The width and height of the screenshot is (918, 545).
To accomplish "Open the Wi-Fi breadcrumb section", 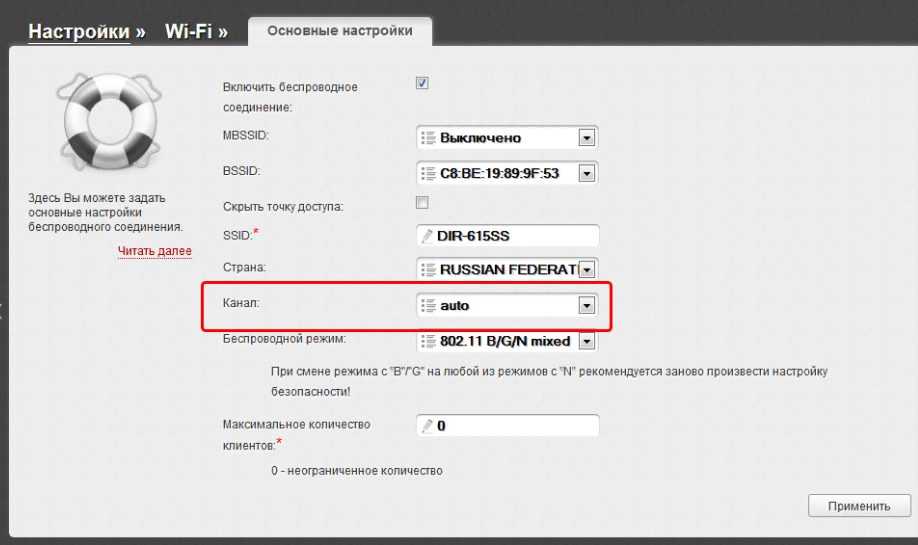I will pos(188,32).
